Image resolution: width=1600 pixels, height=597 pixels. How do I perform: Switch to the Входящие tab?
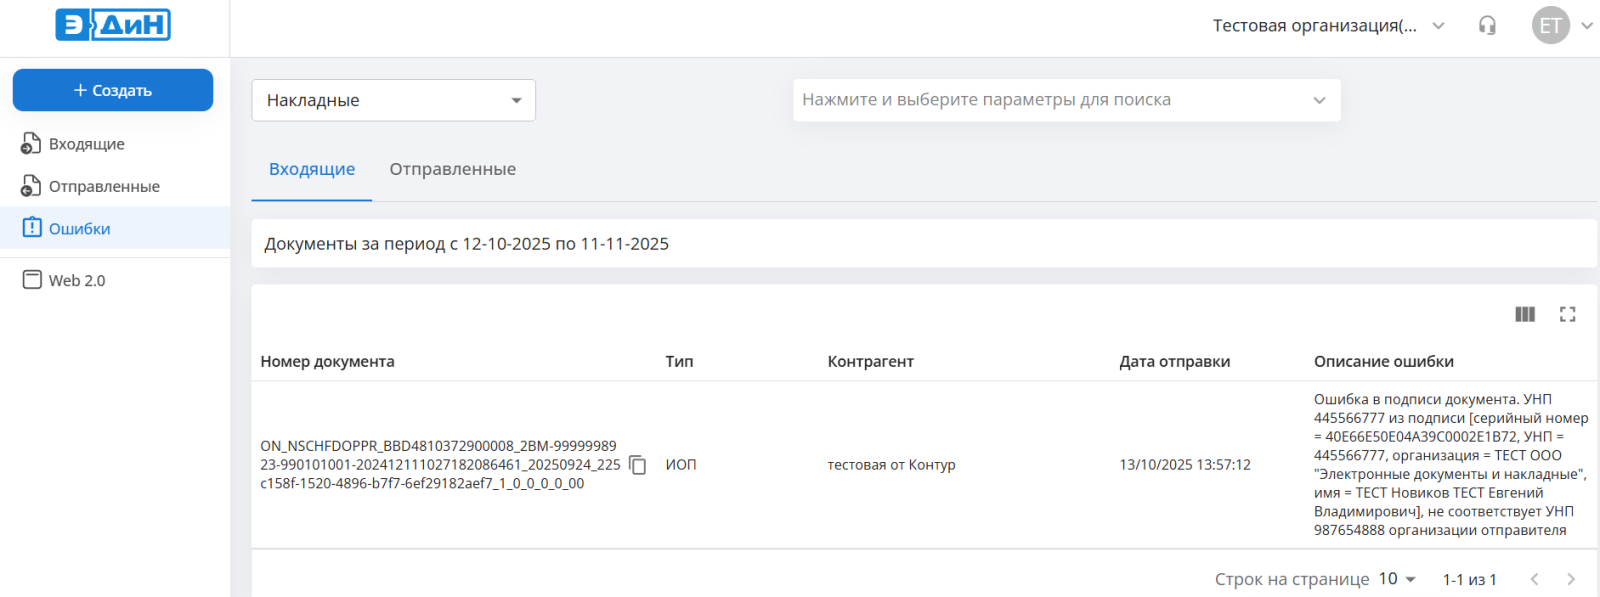click(311, 170)
